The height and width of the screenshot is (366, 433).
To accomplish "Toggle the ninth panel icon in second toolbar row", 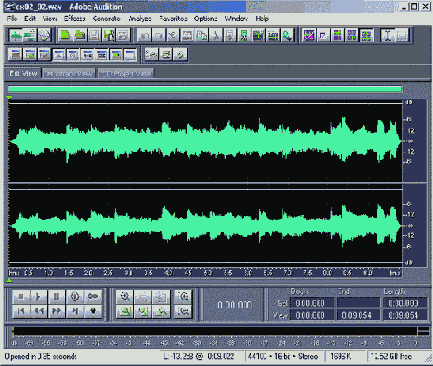I will coord(130,54).
